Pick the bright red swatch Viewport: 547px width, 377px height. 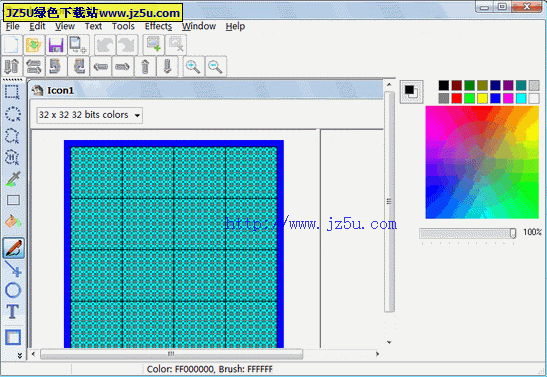pos(457,98)
